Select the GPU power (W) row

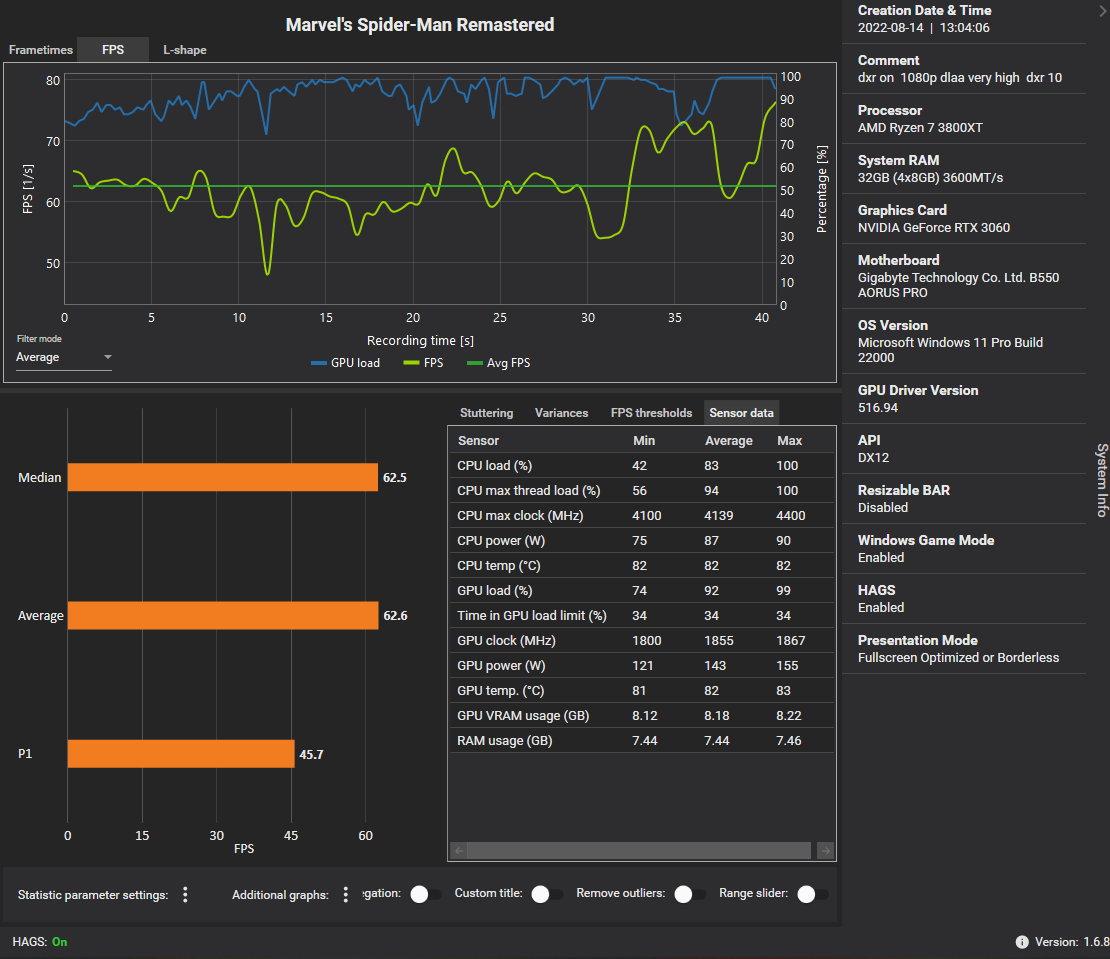pos(641,665)
